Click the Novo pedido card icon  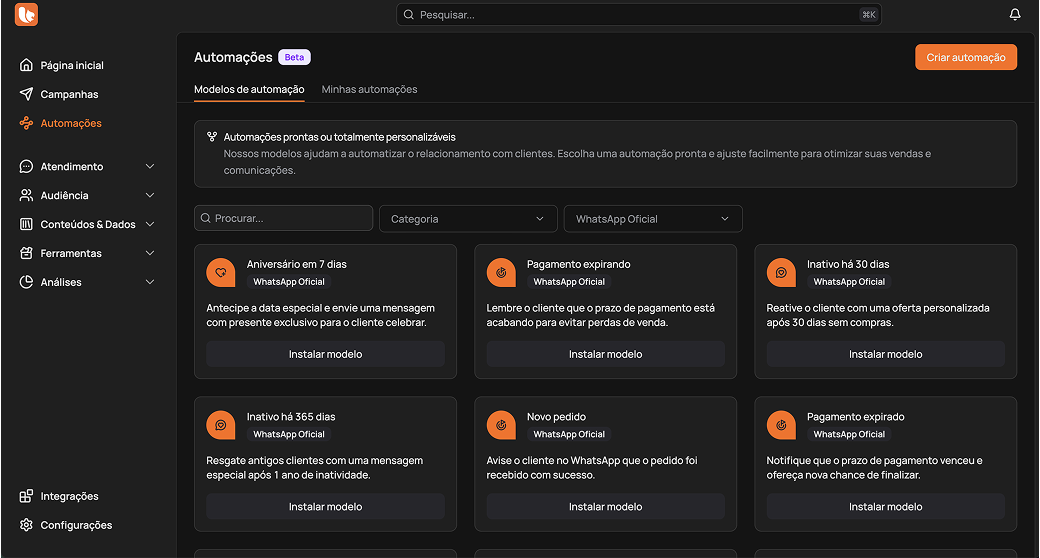tap(500, 424)
